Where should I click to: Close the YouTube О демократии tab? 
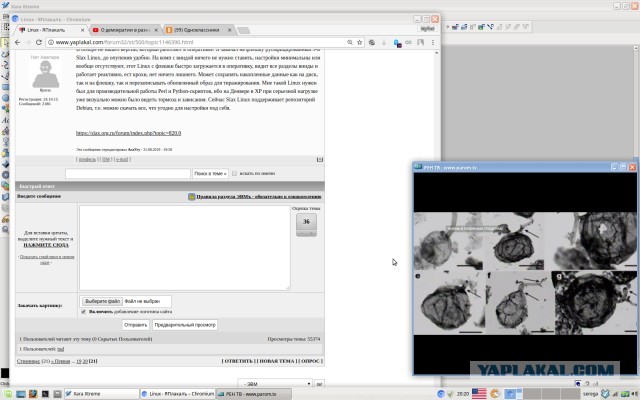(x=156, y=30)
